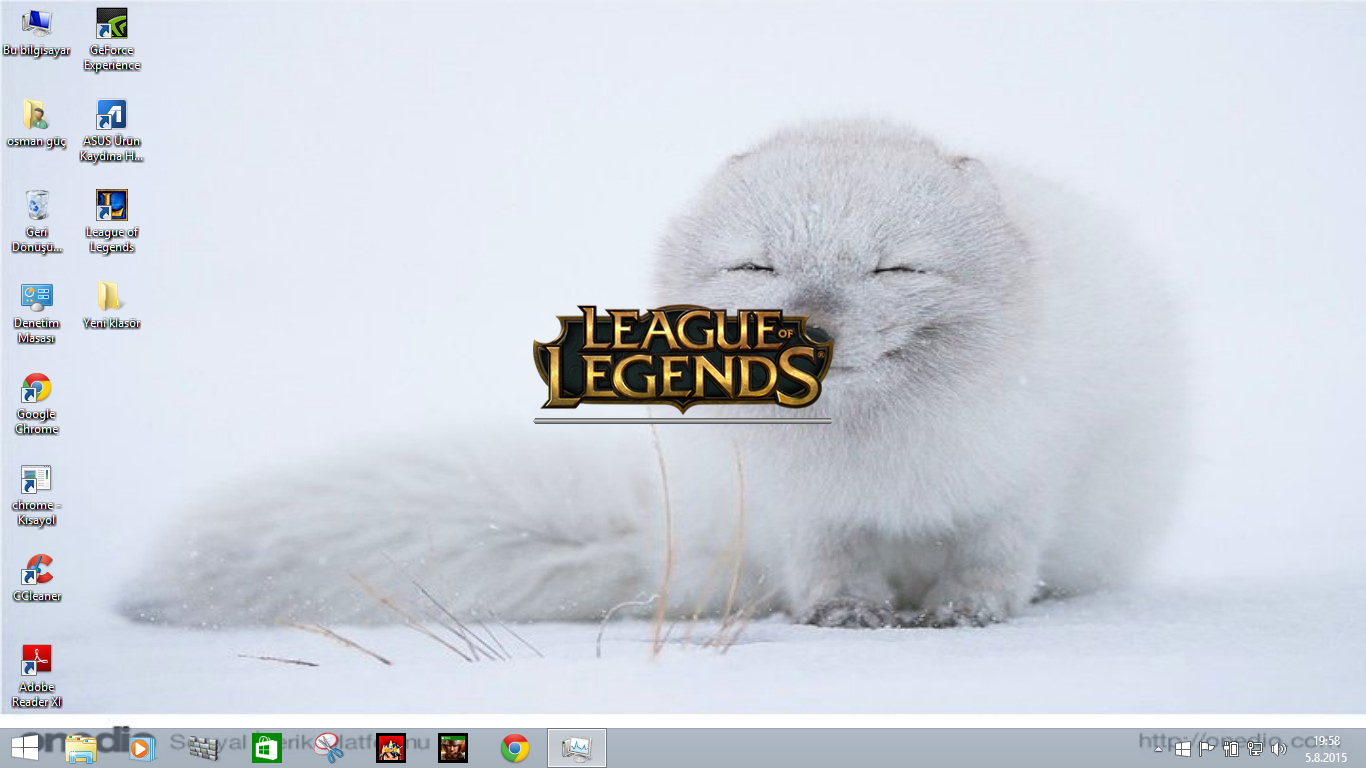Image resolution: width=1366 pixels, height=768 pixels.
Task: Launch Windows Store from the taskbar
Action: [267, 748]
